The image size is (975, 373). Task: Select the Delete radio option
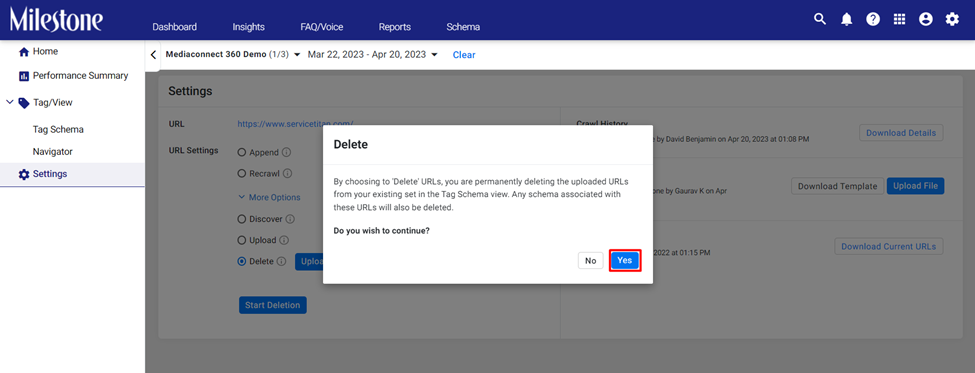tap(242, 262)
